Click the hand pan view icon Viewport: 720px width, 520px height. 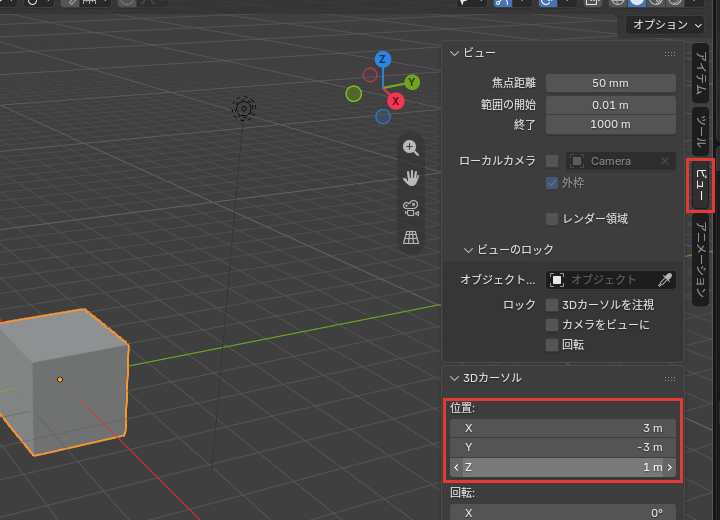tap(411, 178)
